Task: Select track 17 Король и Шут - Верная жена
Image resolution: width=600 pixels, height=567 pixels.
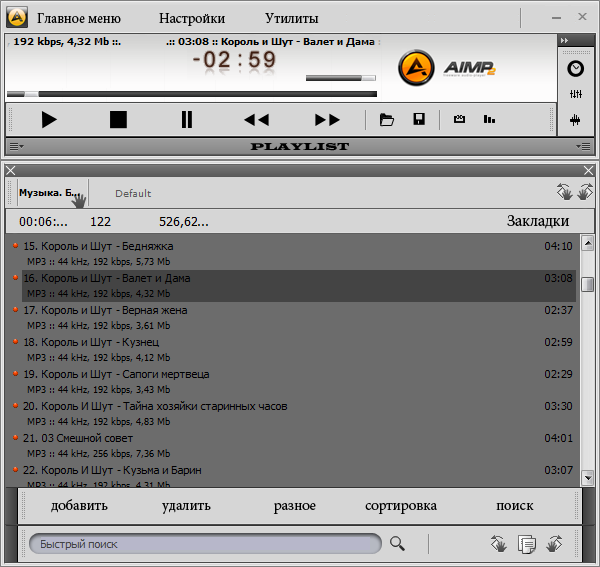Action: click(x=298, y=318)
